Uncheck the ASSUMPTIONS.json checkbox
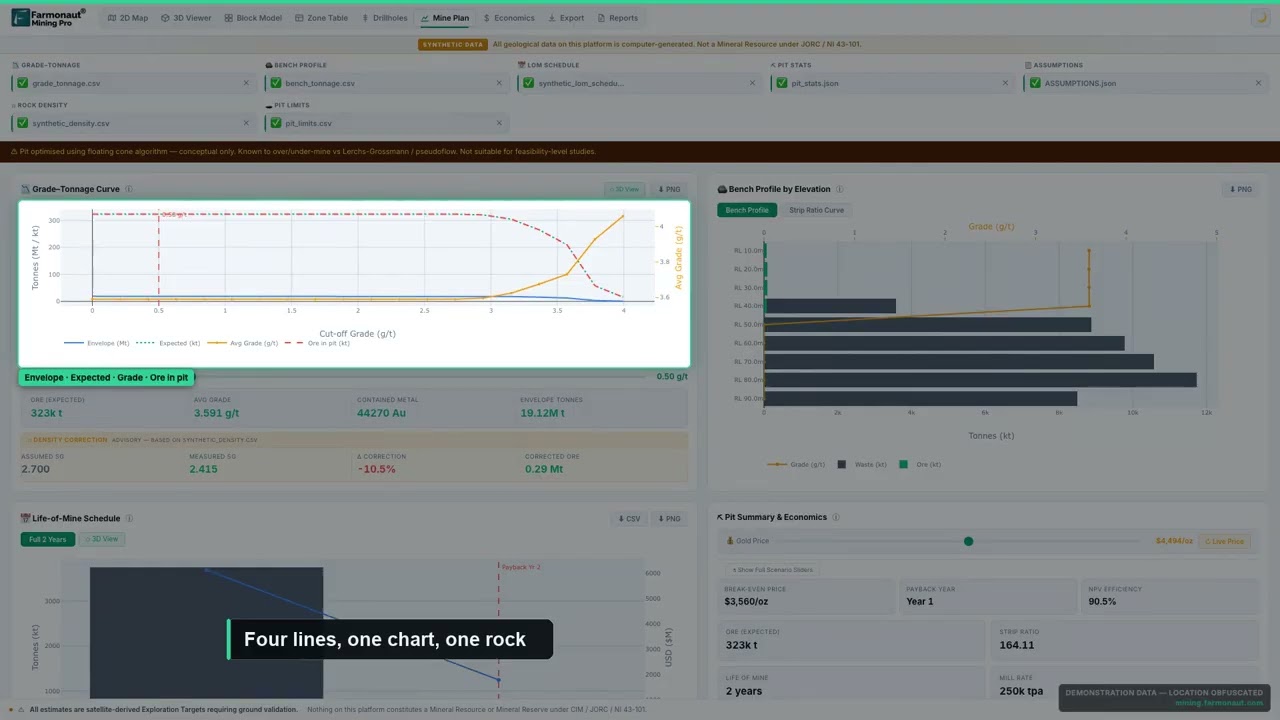 [1035, 83]
